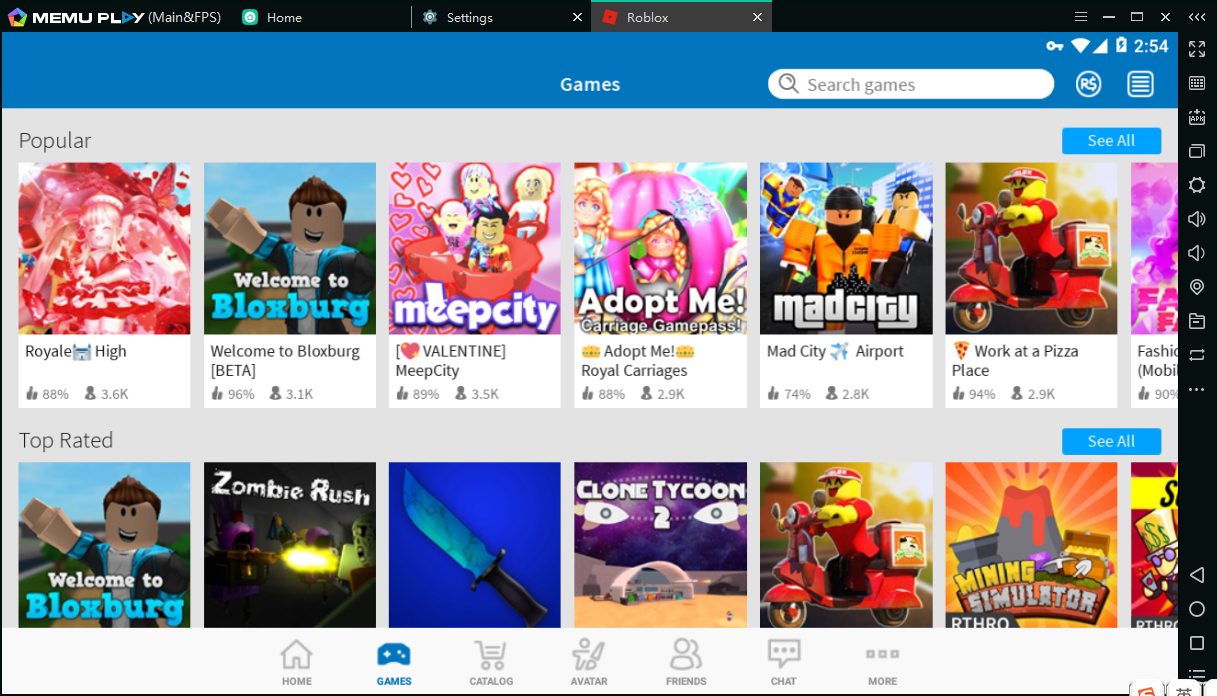This screenshot has width=1217, height=696.
Task: Turn down the emulator volume
Action: (x=1196, y=253)
